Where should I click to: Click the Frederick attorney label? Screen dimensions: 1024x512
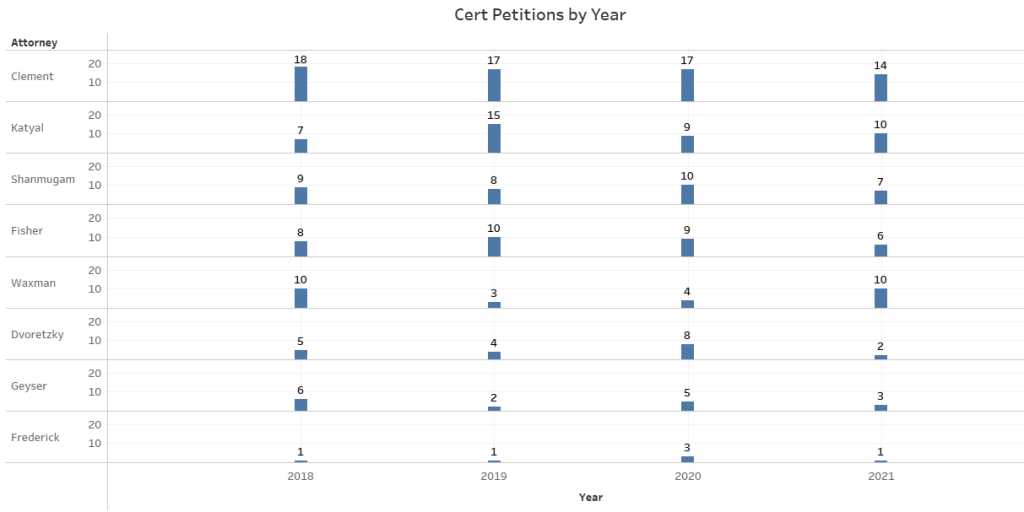(35, 437)
